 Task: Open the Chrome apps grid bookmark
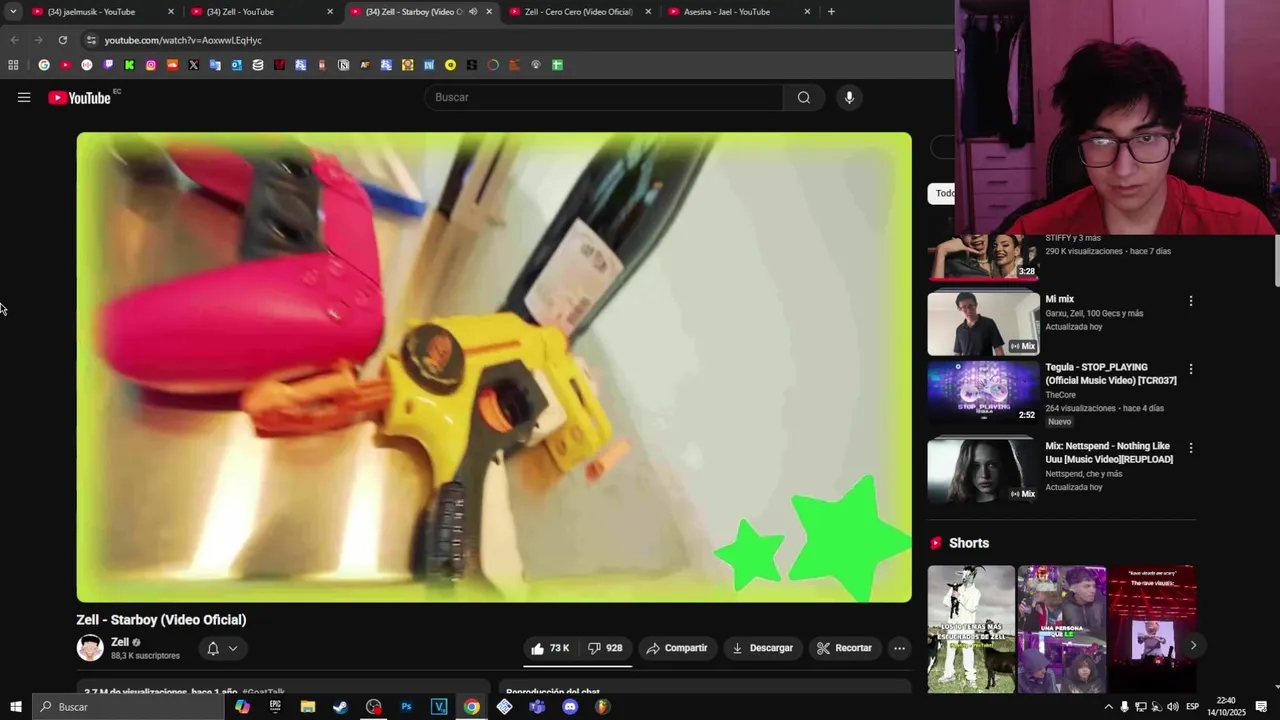[x=13, y=65]
